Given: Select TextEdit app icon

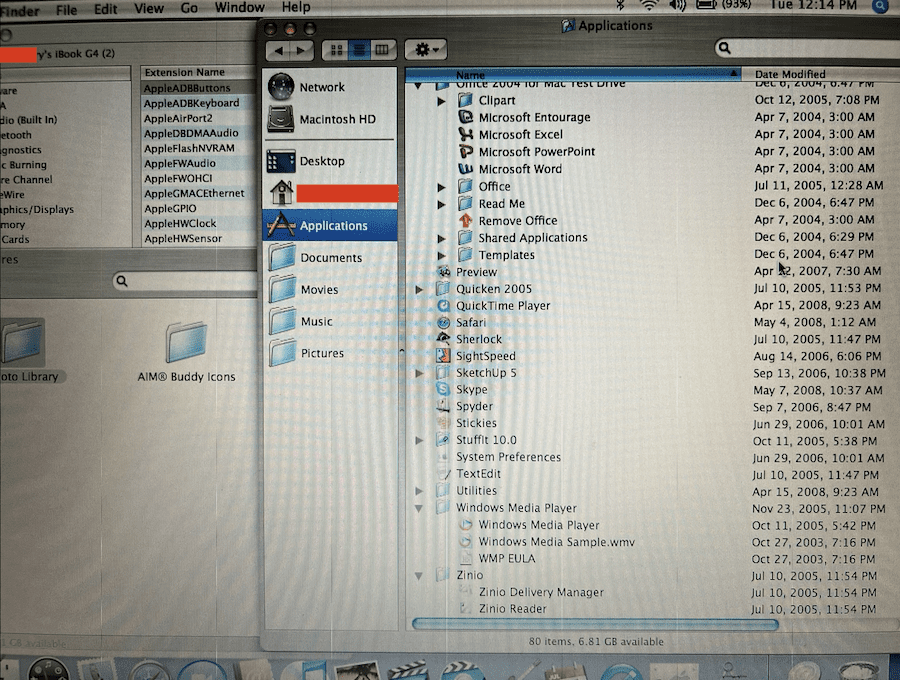Looking at the screenshot, I should [x=443, y=473].
